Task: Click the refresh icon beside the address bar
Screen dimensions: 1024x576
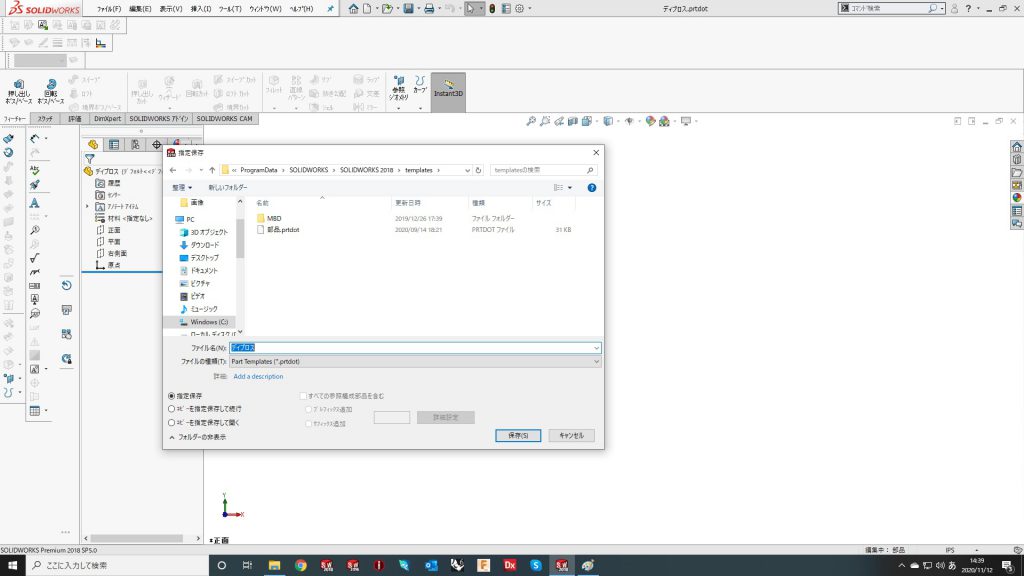Action: click(478, 170)
